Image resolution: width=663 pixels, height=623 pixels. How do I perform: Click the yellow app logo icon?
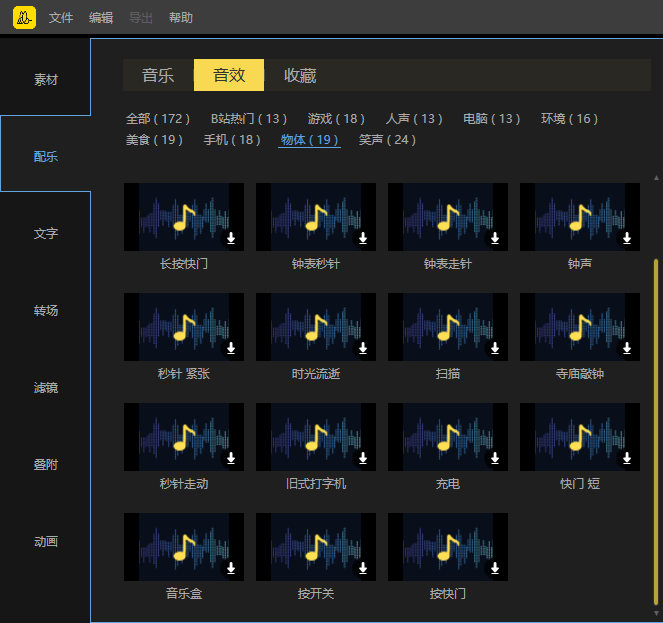point(24,17)
